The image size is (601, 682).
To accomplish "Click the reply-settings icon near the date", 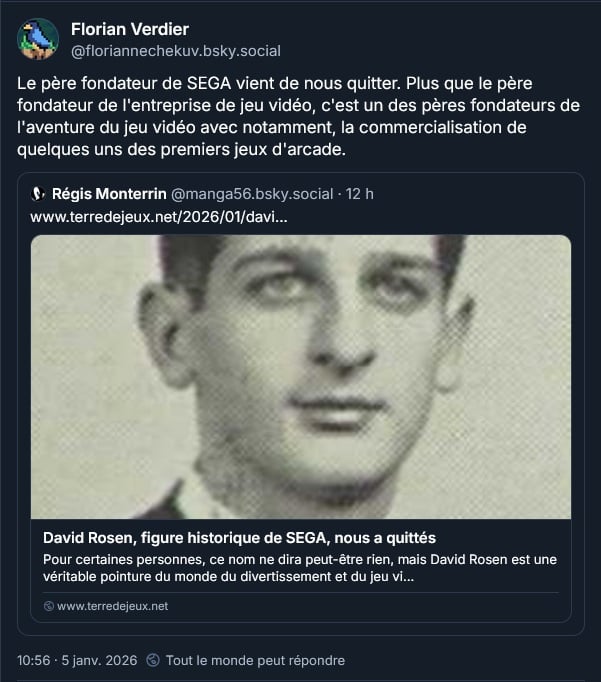I will [x=153, y=660].
